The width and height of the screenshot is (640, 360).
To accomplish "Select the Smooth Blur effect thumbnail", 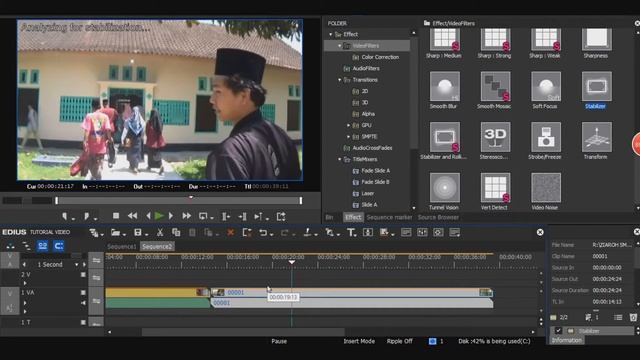I will pos(444,87).
